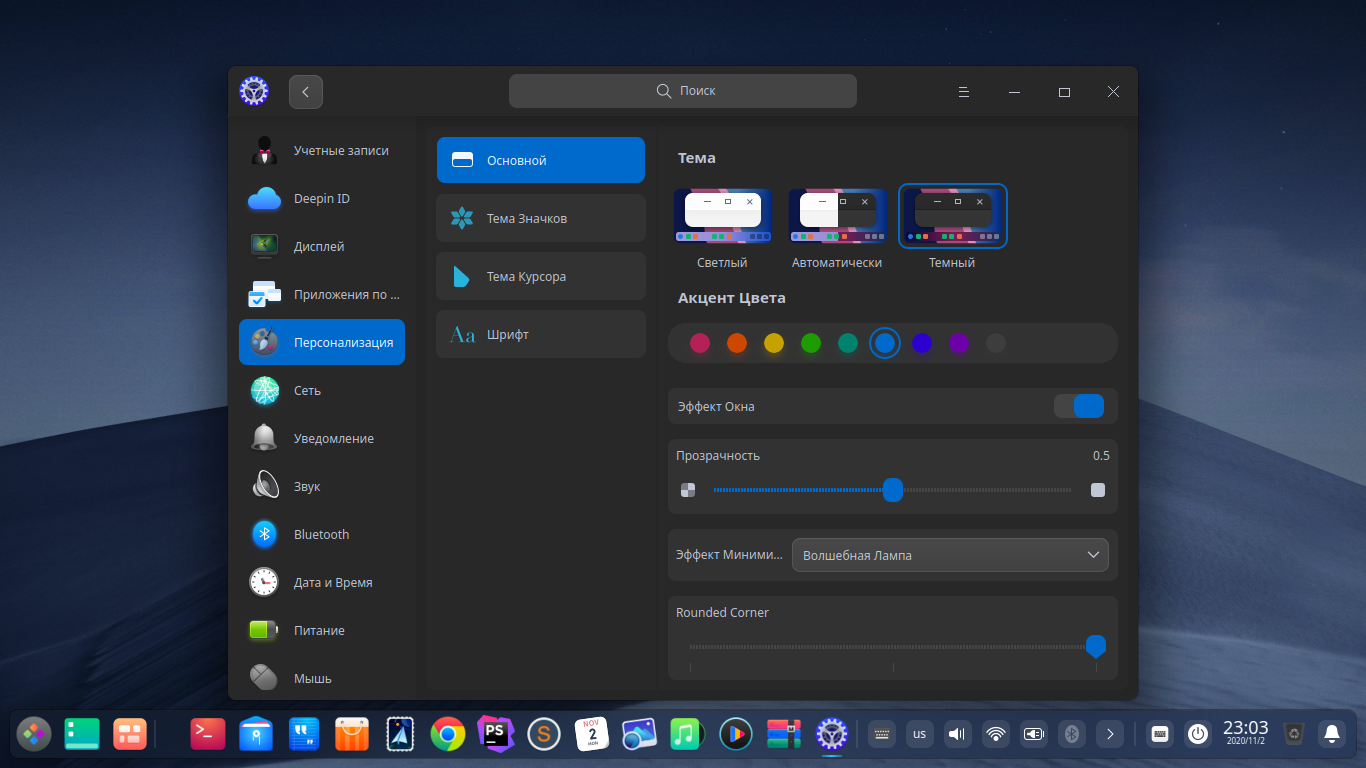Launch PhpStorm from the dock
Screen dimensions: 1366x768
495,734
